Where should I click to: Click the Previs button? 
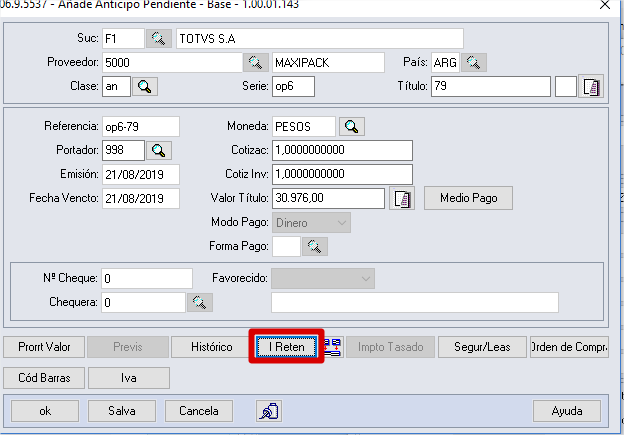pyautogui.click(x=128, y=347)
